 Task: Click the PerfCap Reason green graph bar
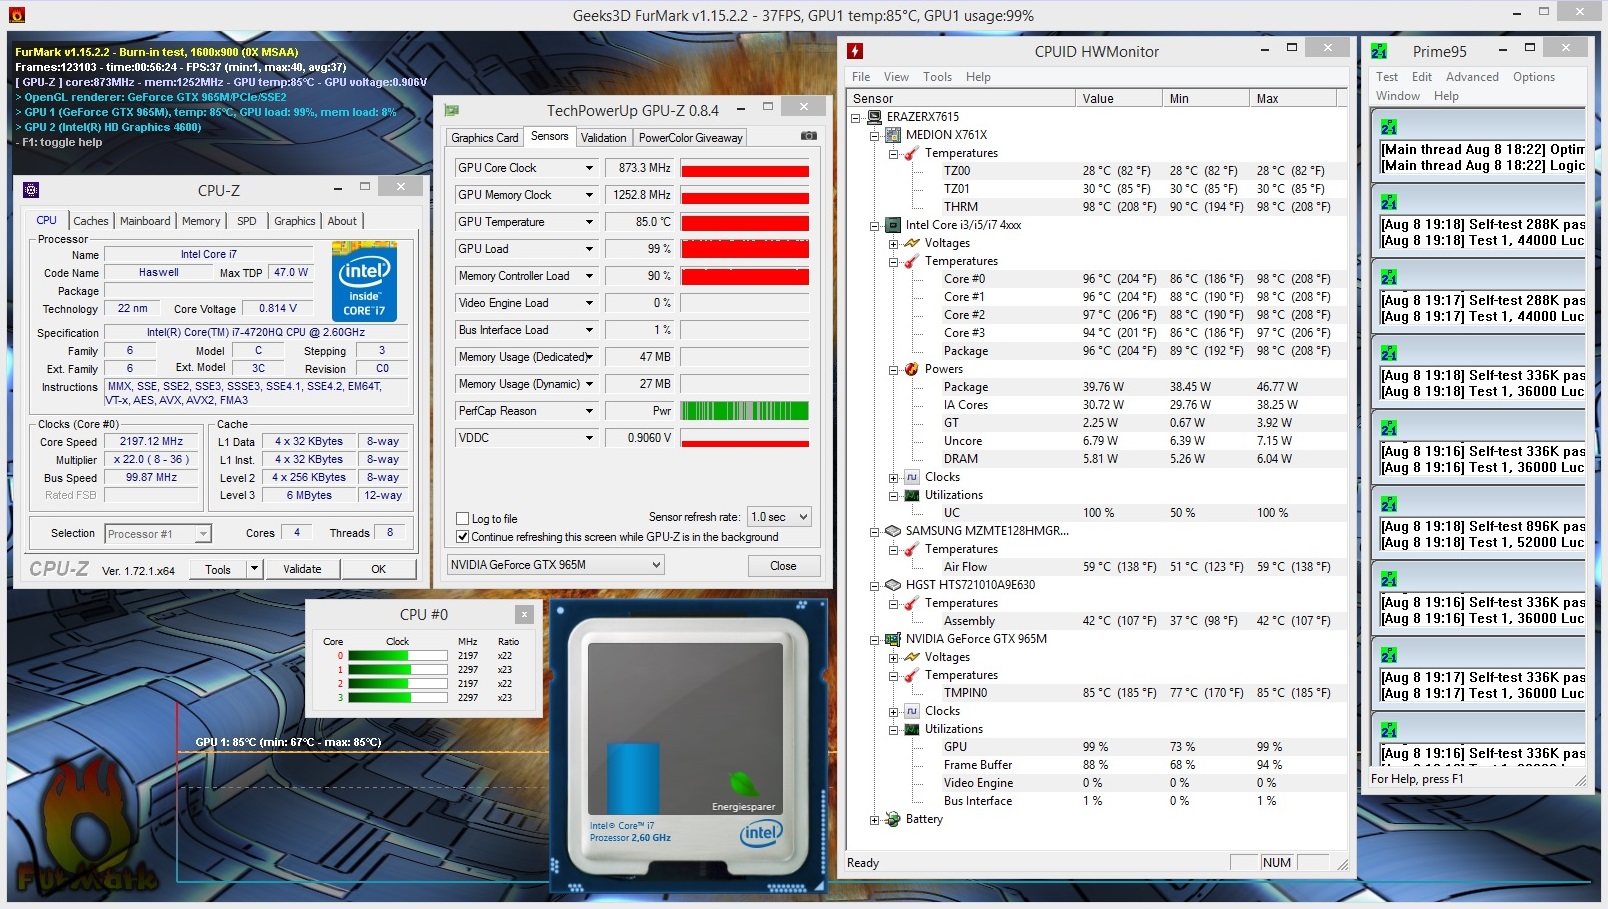point(745,411)
